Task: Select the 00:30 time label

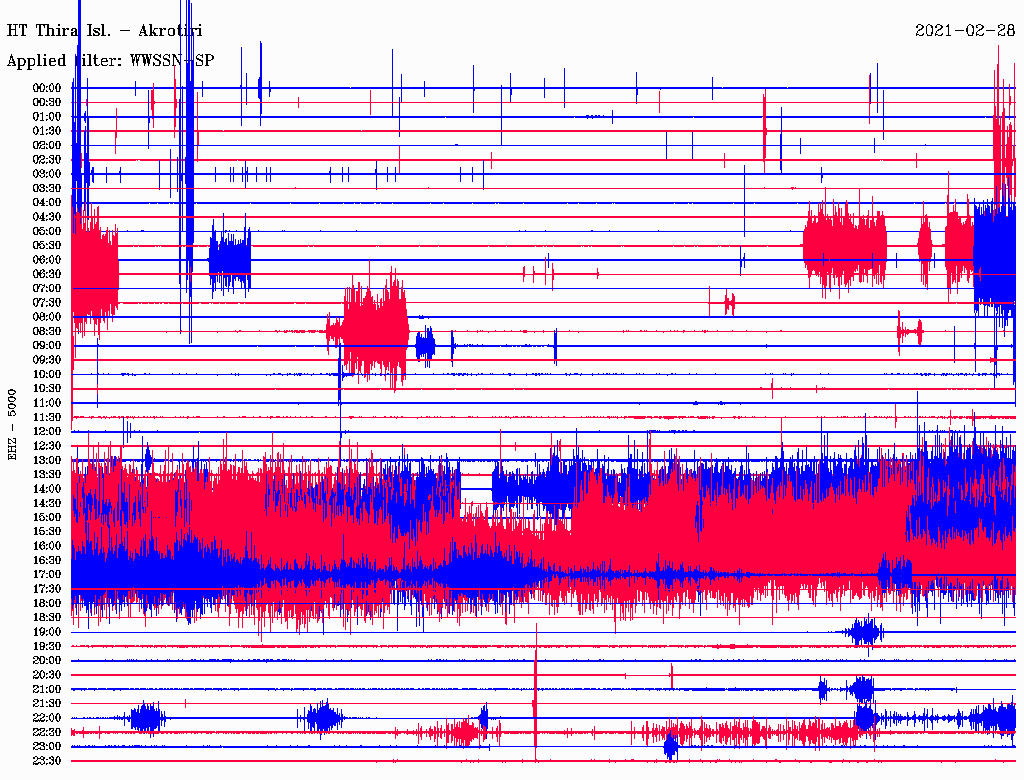Action: point(47,103)
